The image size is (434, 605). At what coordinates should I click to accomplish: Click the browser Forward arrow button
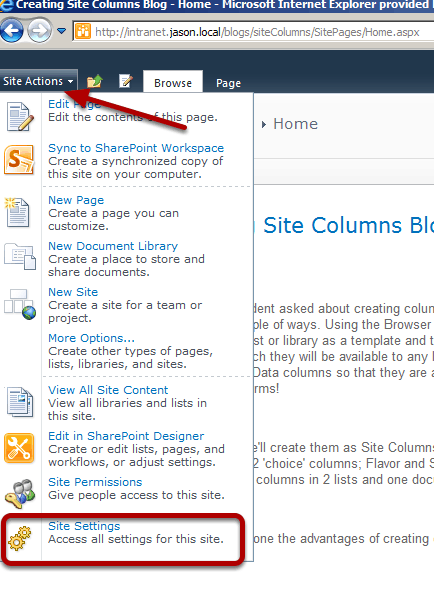(x=39, y=30)
